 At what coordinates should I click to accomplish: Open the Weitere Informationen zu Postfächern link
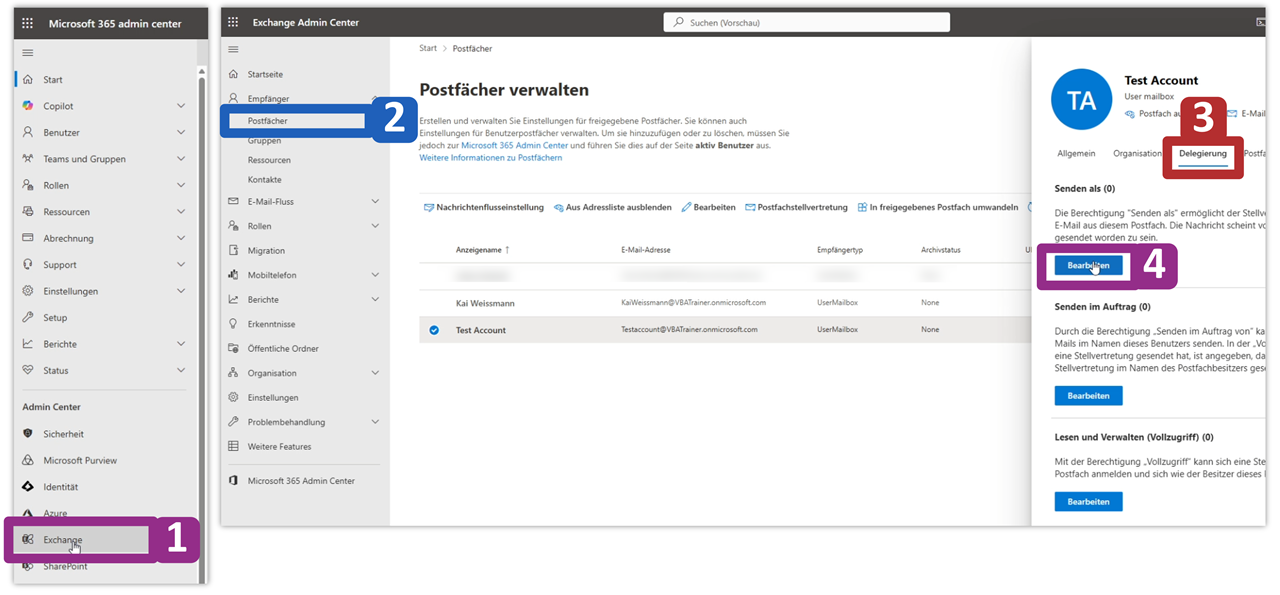(x=491, y=158)
